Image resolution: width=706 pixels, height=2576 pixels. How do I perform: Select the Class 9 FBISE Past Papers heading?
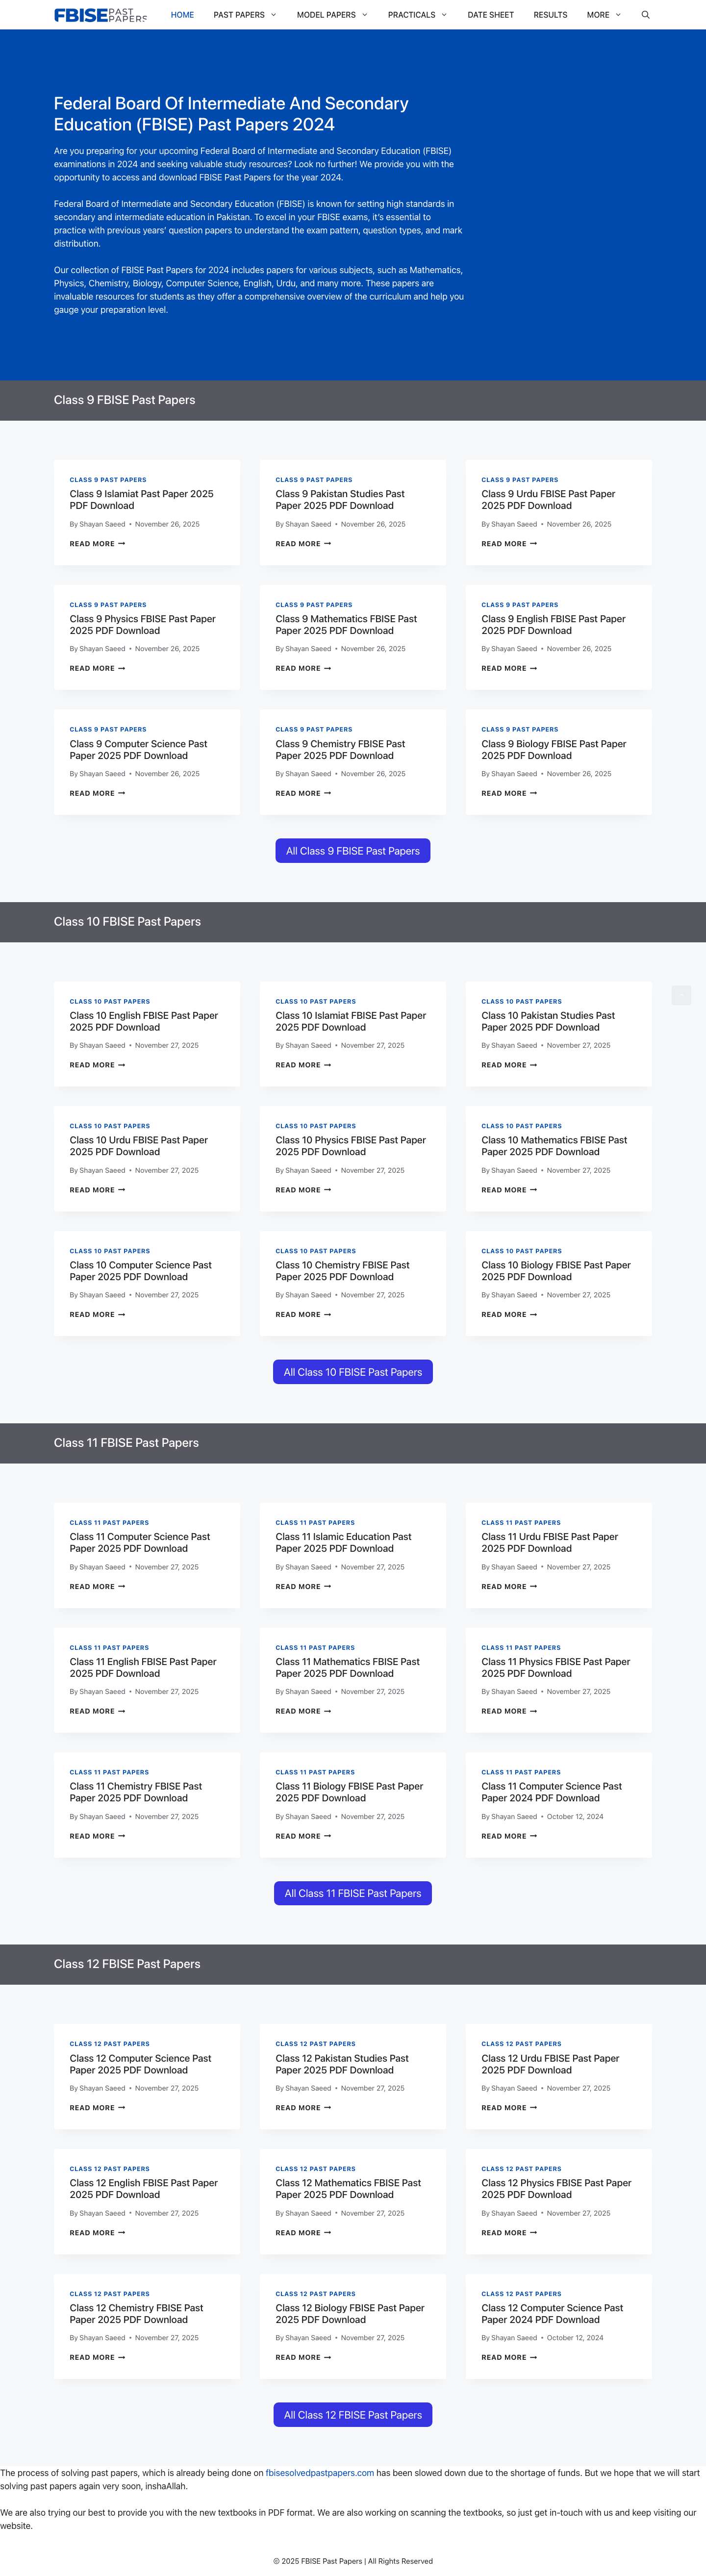[124, 400]
